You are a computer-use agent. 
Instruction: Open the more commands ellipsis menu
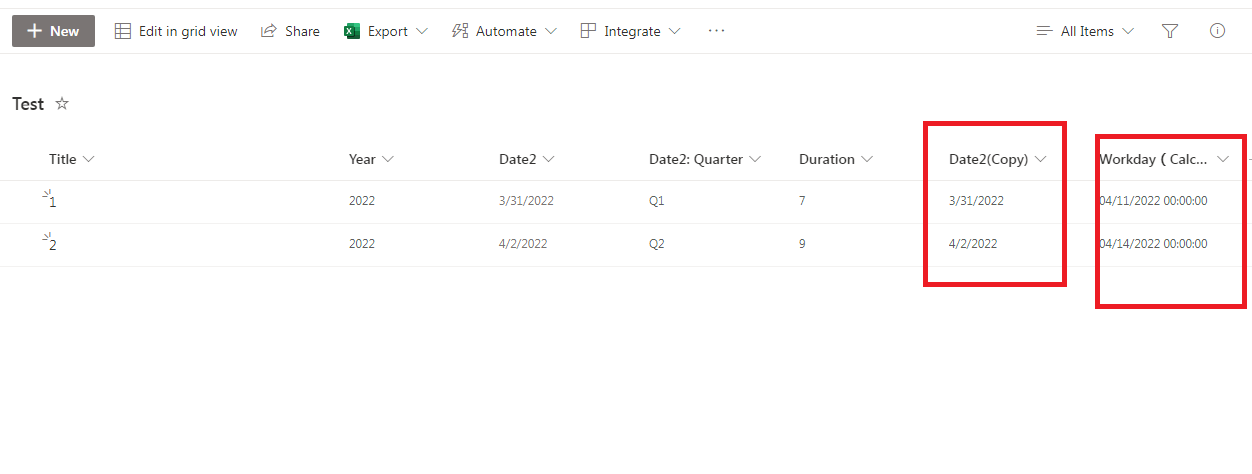click(x=716, y=31)
